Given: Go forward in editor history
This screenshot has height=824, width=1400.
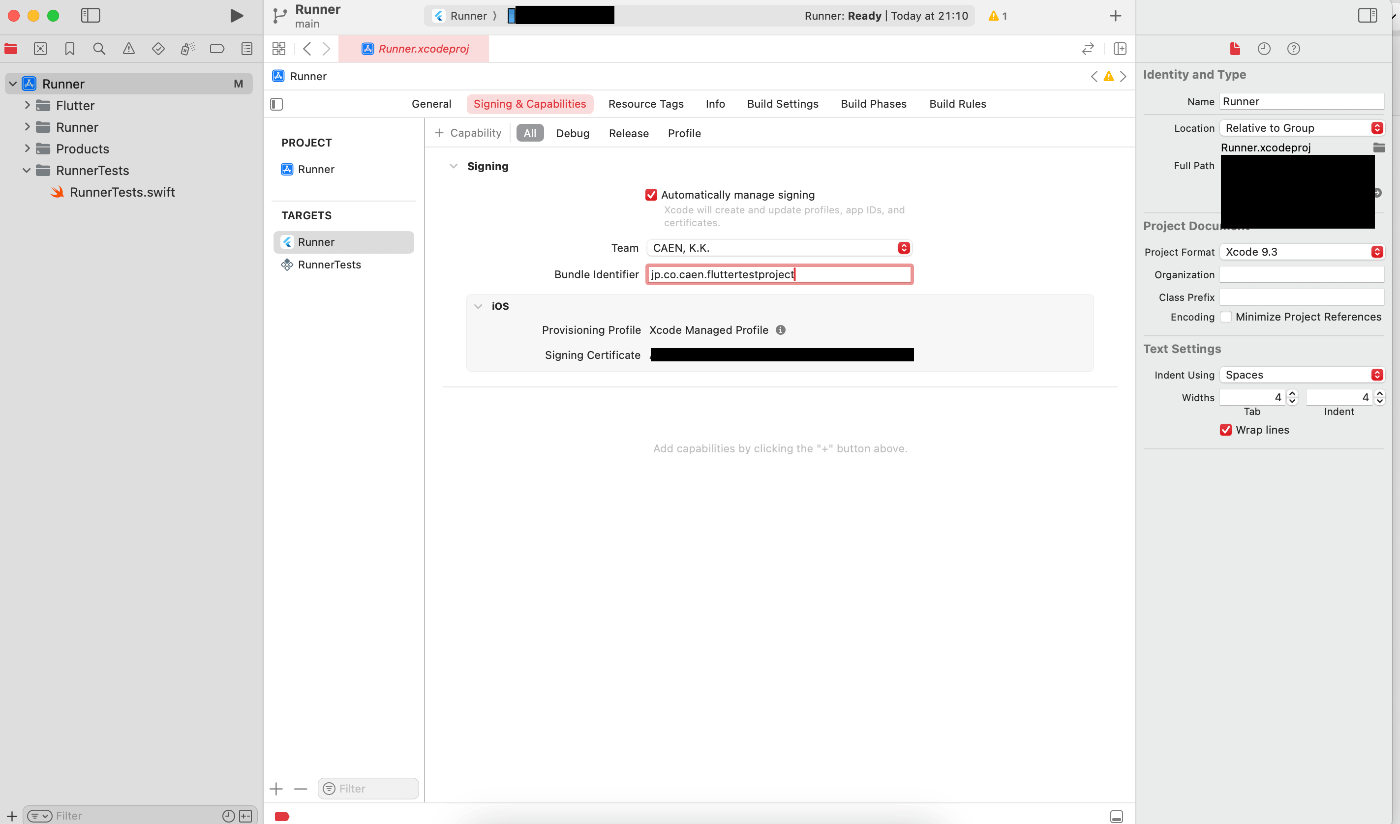Looking at the screenshot, I should [x=326, y=48].
